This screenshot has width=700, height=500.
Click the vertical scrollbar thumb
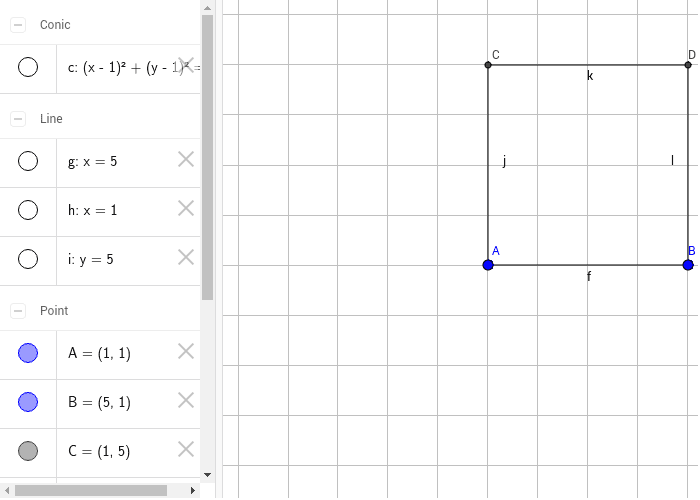207,158
